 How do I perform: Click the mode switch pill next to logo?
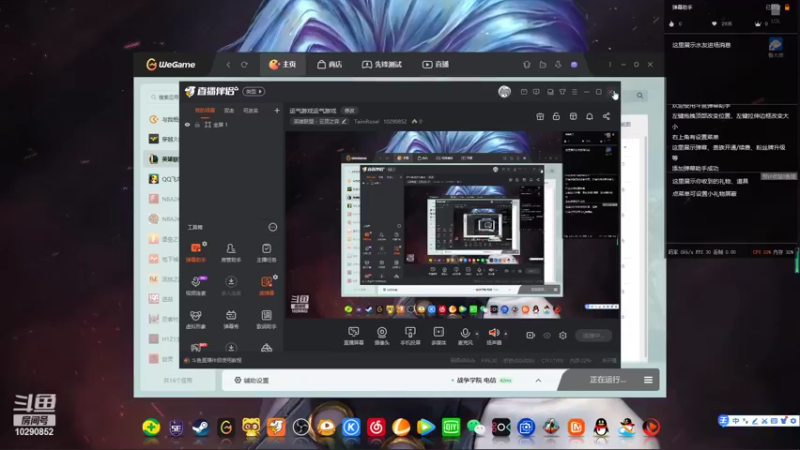point(254,91)
